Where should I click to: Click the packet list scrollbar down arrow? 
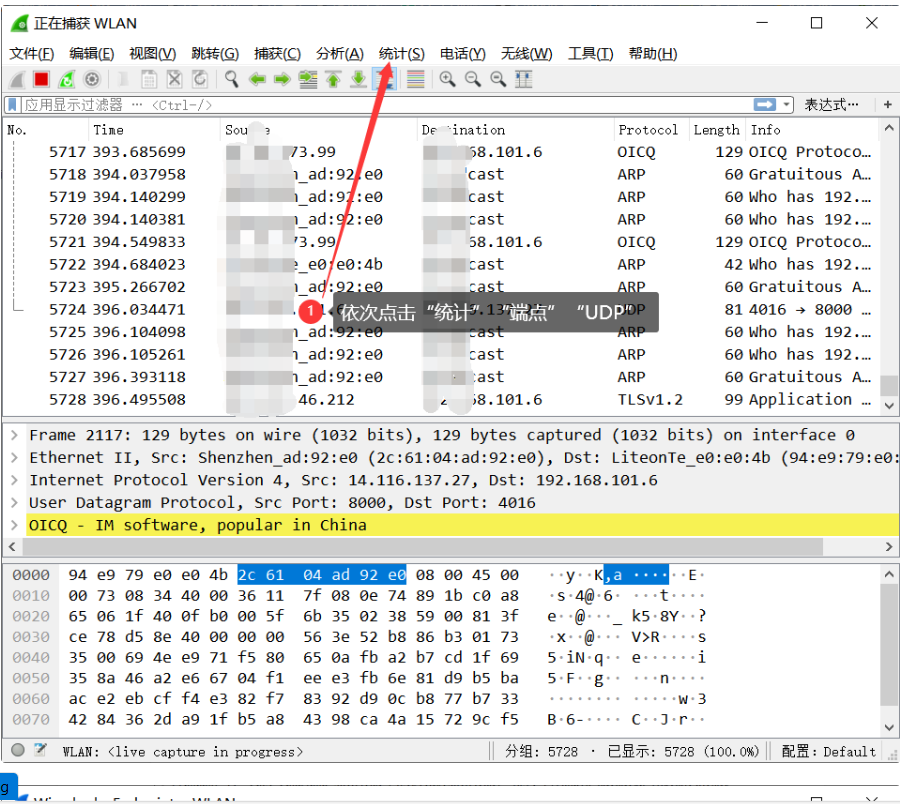click(x=889, y=406)
